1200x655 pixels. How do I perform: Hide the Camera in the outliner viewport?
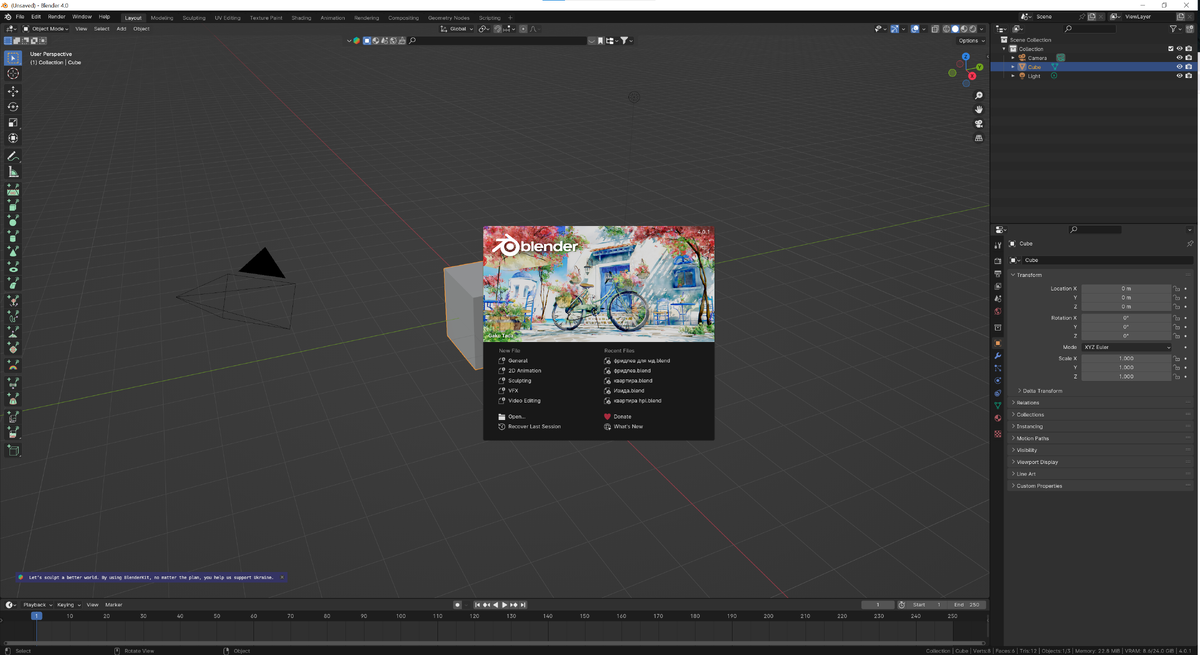1180,58
